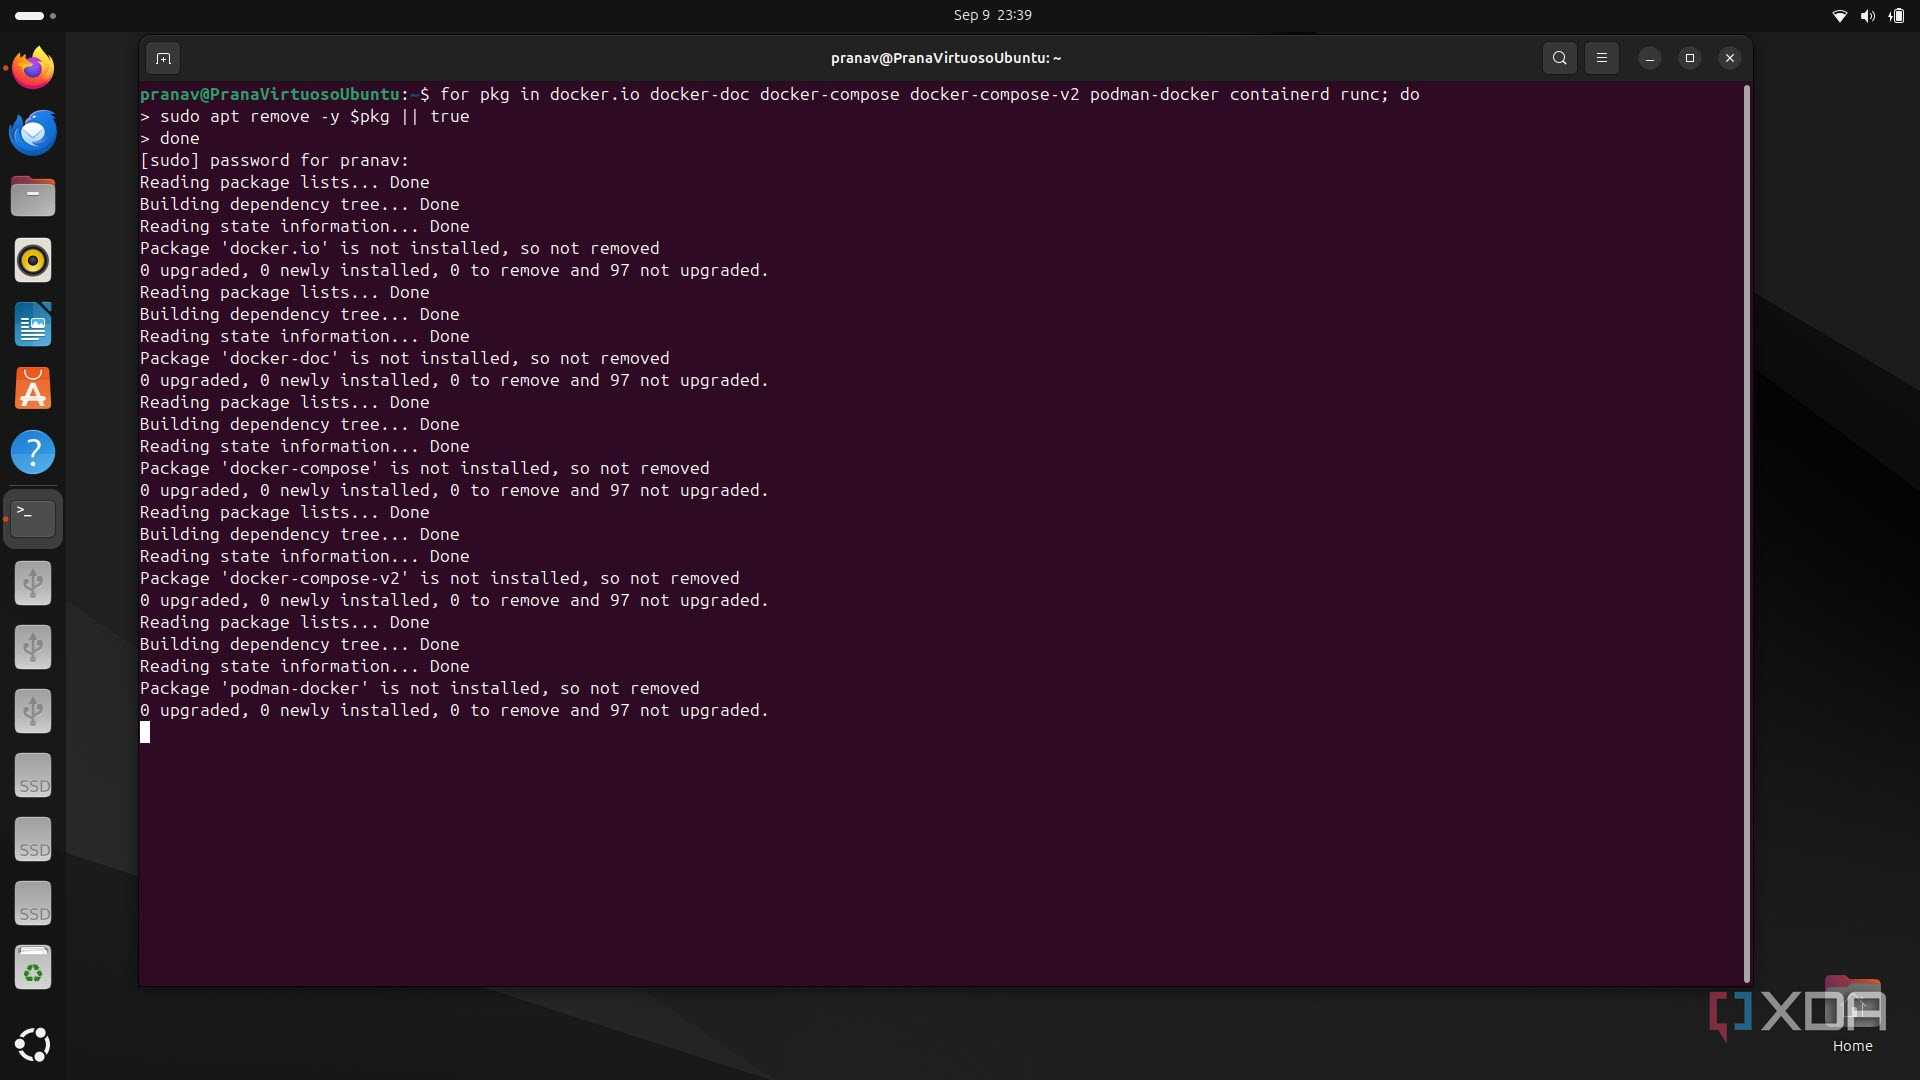Click the 'sudo apt remove -y $pkg || true' line
This screenshot has width=1920, height=1080.
pyautogui.click(x=305, y=116)
